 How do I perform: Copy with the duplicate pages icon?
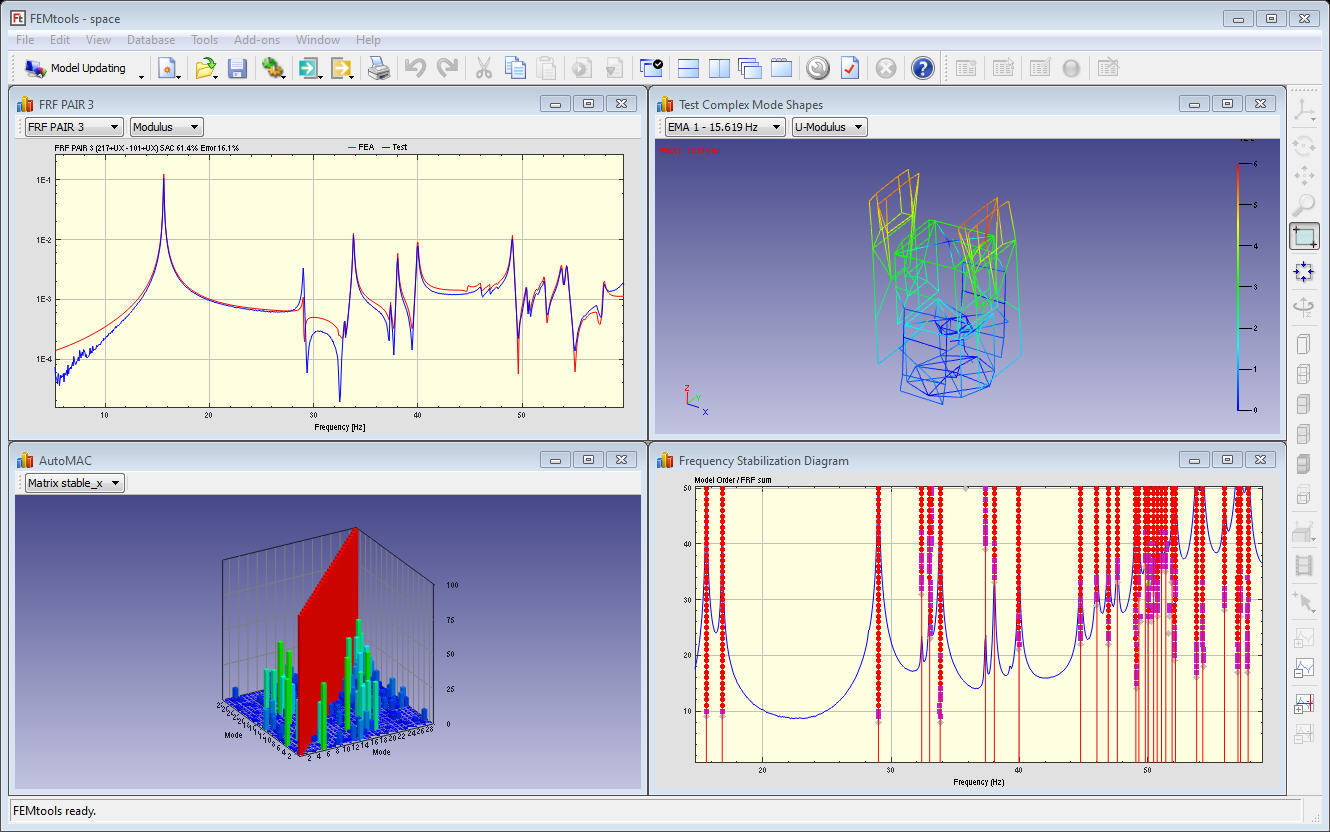pos(515,68)
